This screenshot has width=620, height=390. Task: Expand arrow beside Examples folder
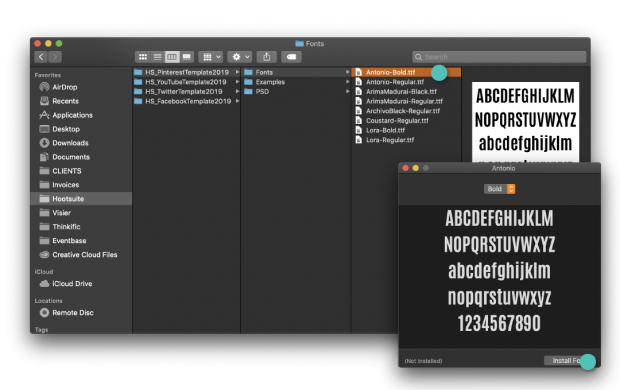click(x=348, y=82)
